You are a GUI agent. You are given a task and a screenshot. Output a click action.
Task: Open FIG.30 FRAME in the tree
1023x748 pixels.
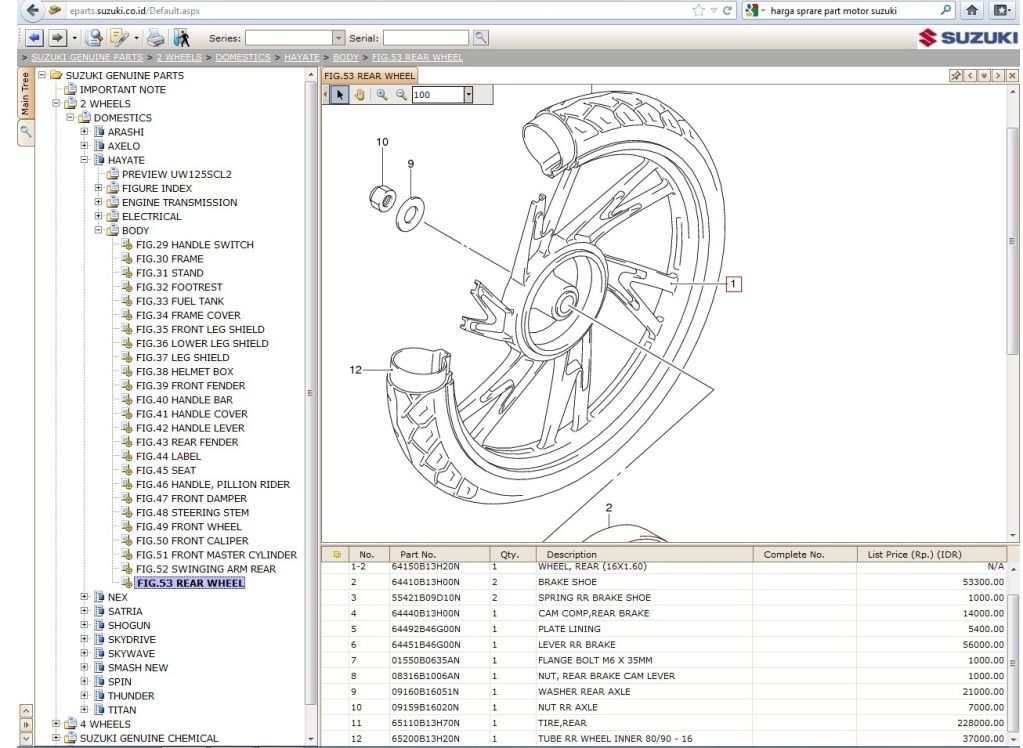[170, 258]
